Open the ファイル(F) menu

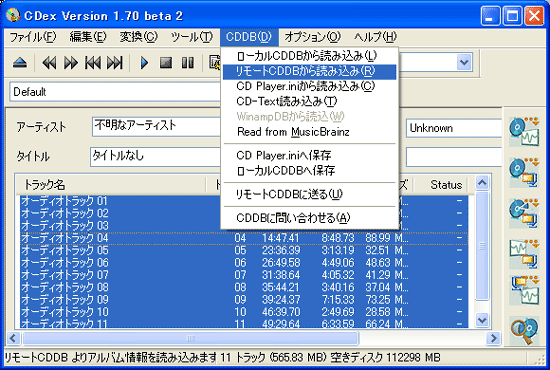[x=33, y=37]
